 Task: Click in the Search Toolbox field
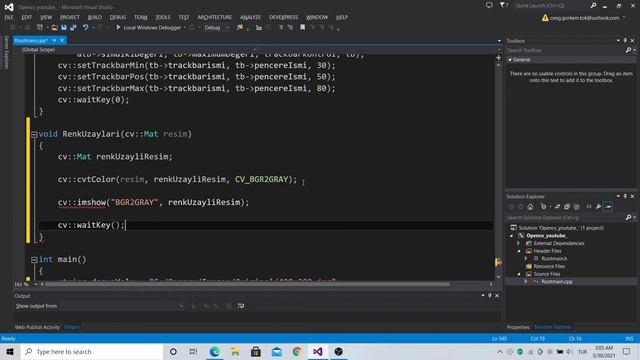pyautogui.click(x=566, y=50)
